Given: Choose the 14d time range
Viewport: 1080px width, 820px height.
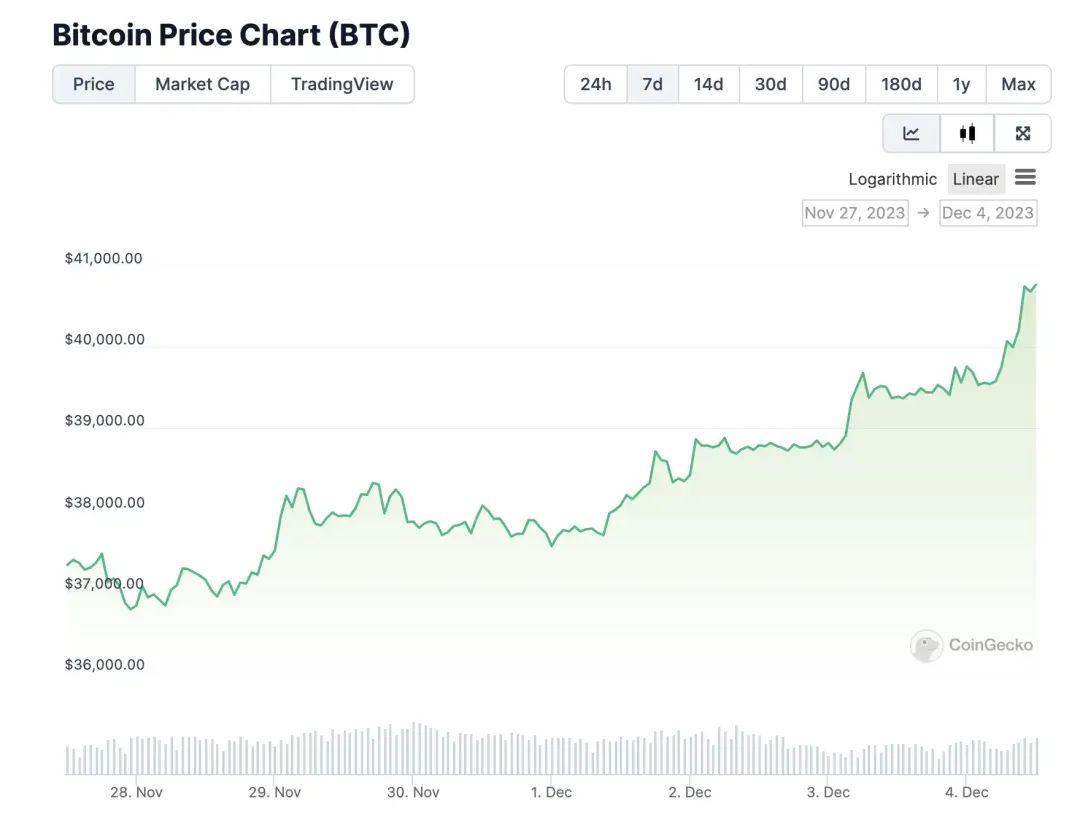Looking at the screenshot, I should 709,84.
